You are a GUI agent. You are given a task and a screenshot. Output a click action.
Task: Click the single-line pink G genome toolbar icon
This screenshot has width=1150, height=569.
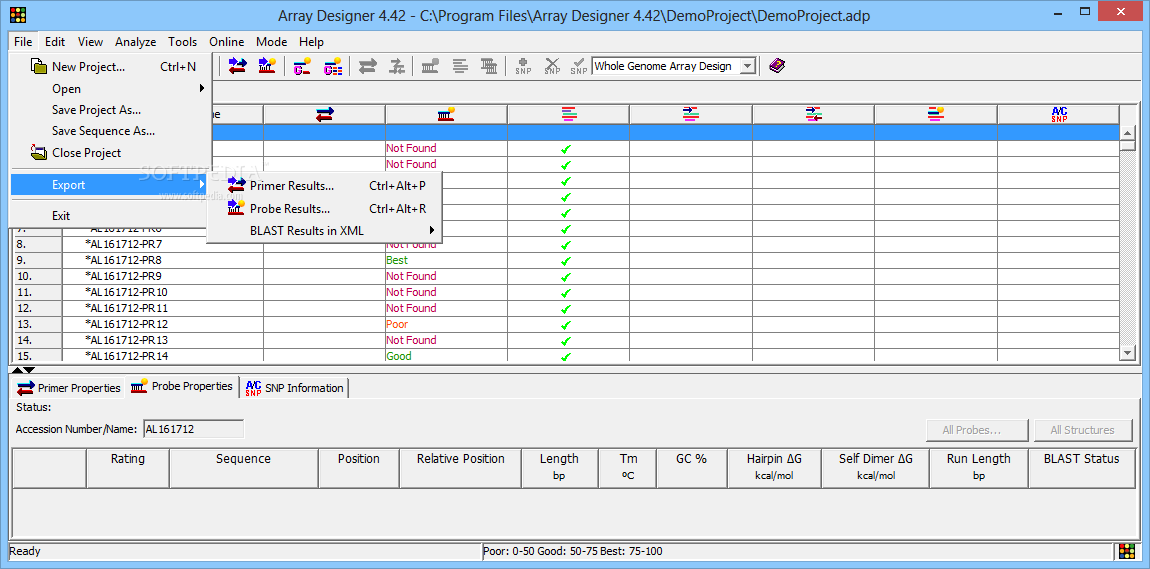pyautogui.click(x=303, y=66)
